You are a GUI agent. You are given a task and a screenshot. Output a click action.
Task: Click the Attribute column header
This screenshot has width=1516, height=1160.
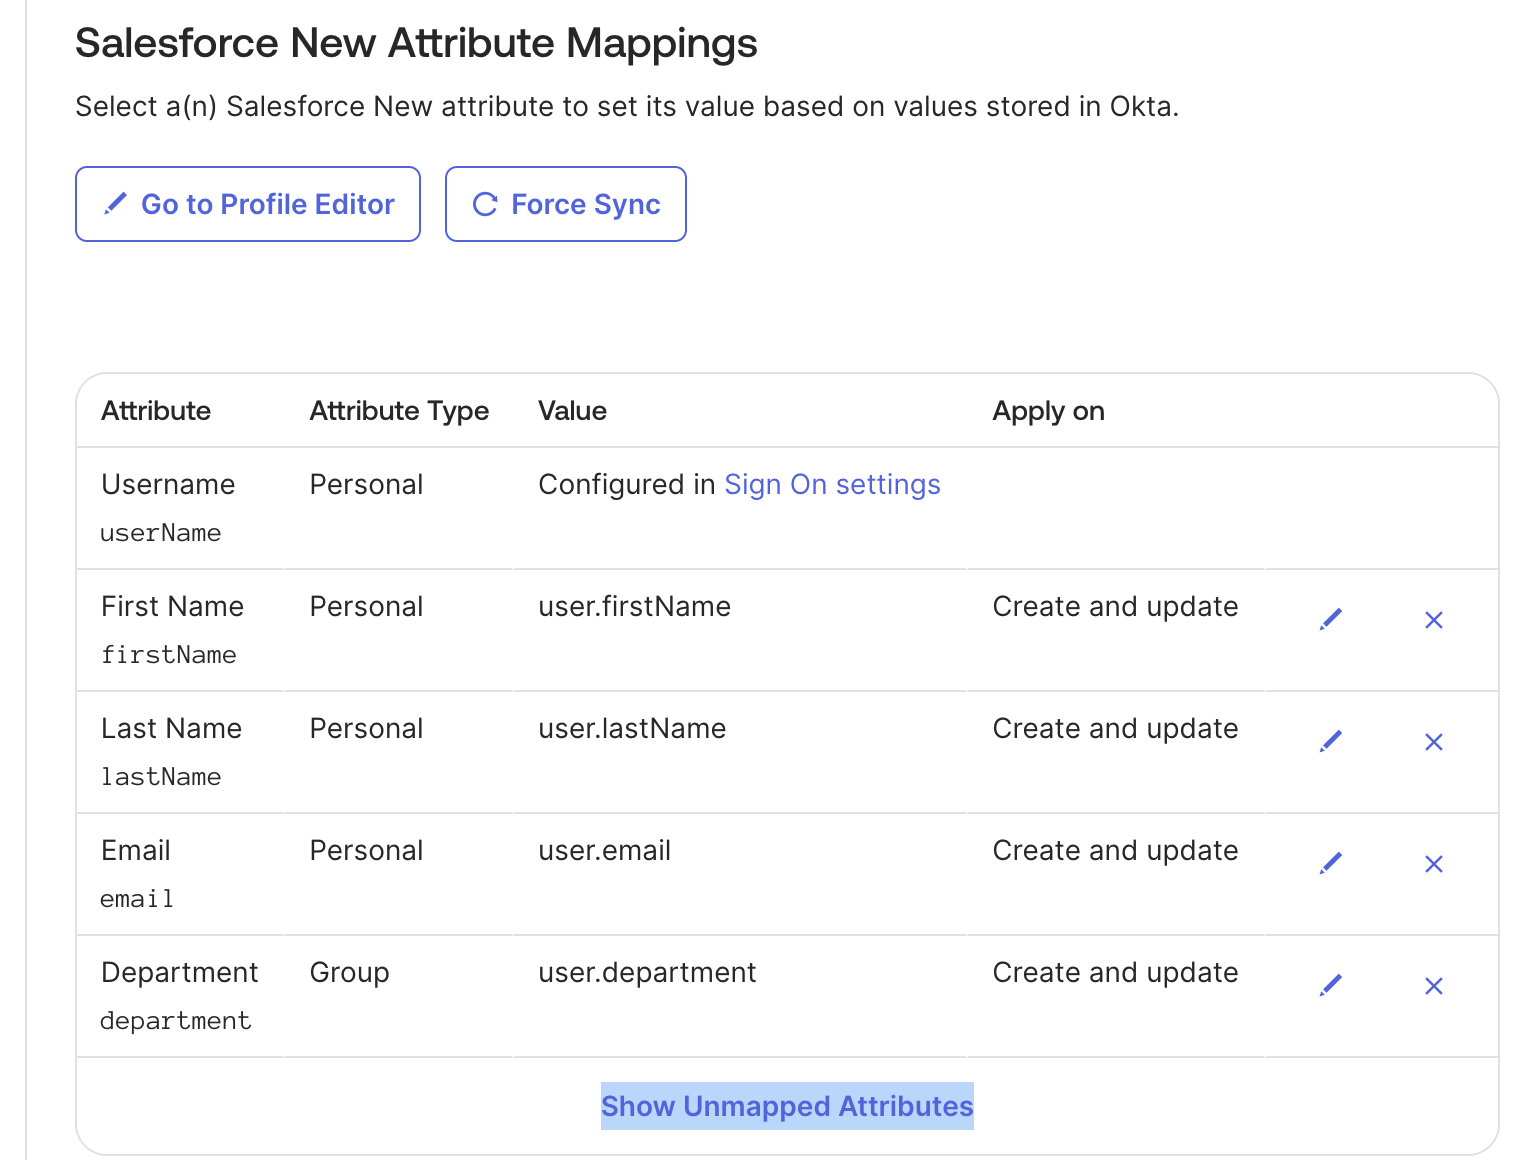point(156,411)
